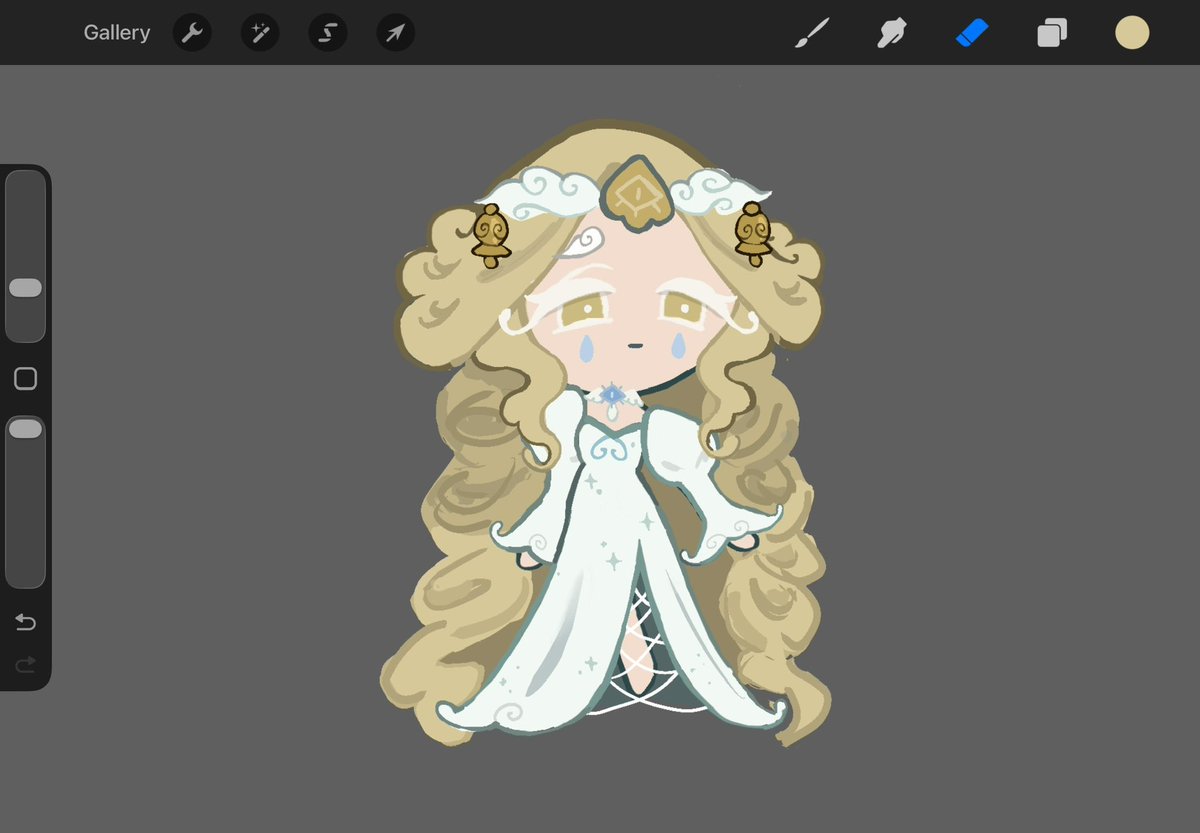Activate the Selection tool
The height and width of the screenshot is (833, 1200).
tap(327, 33)
